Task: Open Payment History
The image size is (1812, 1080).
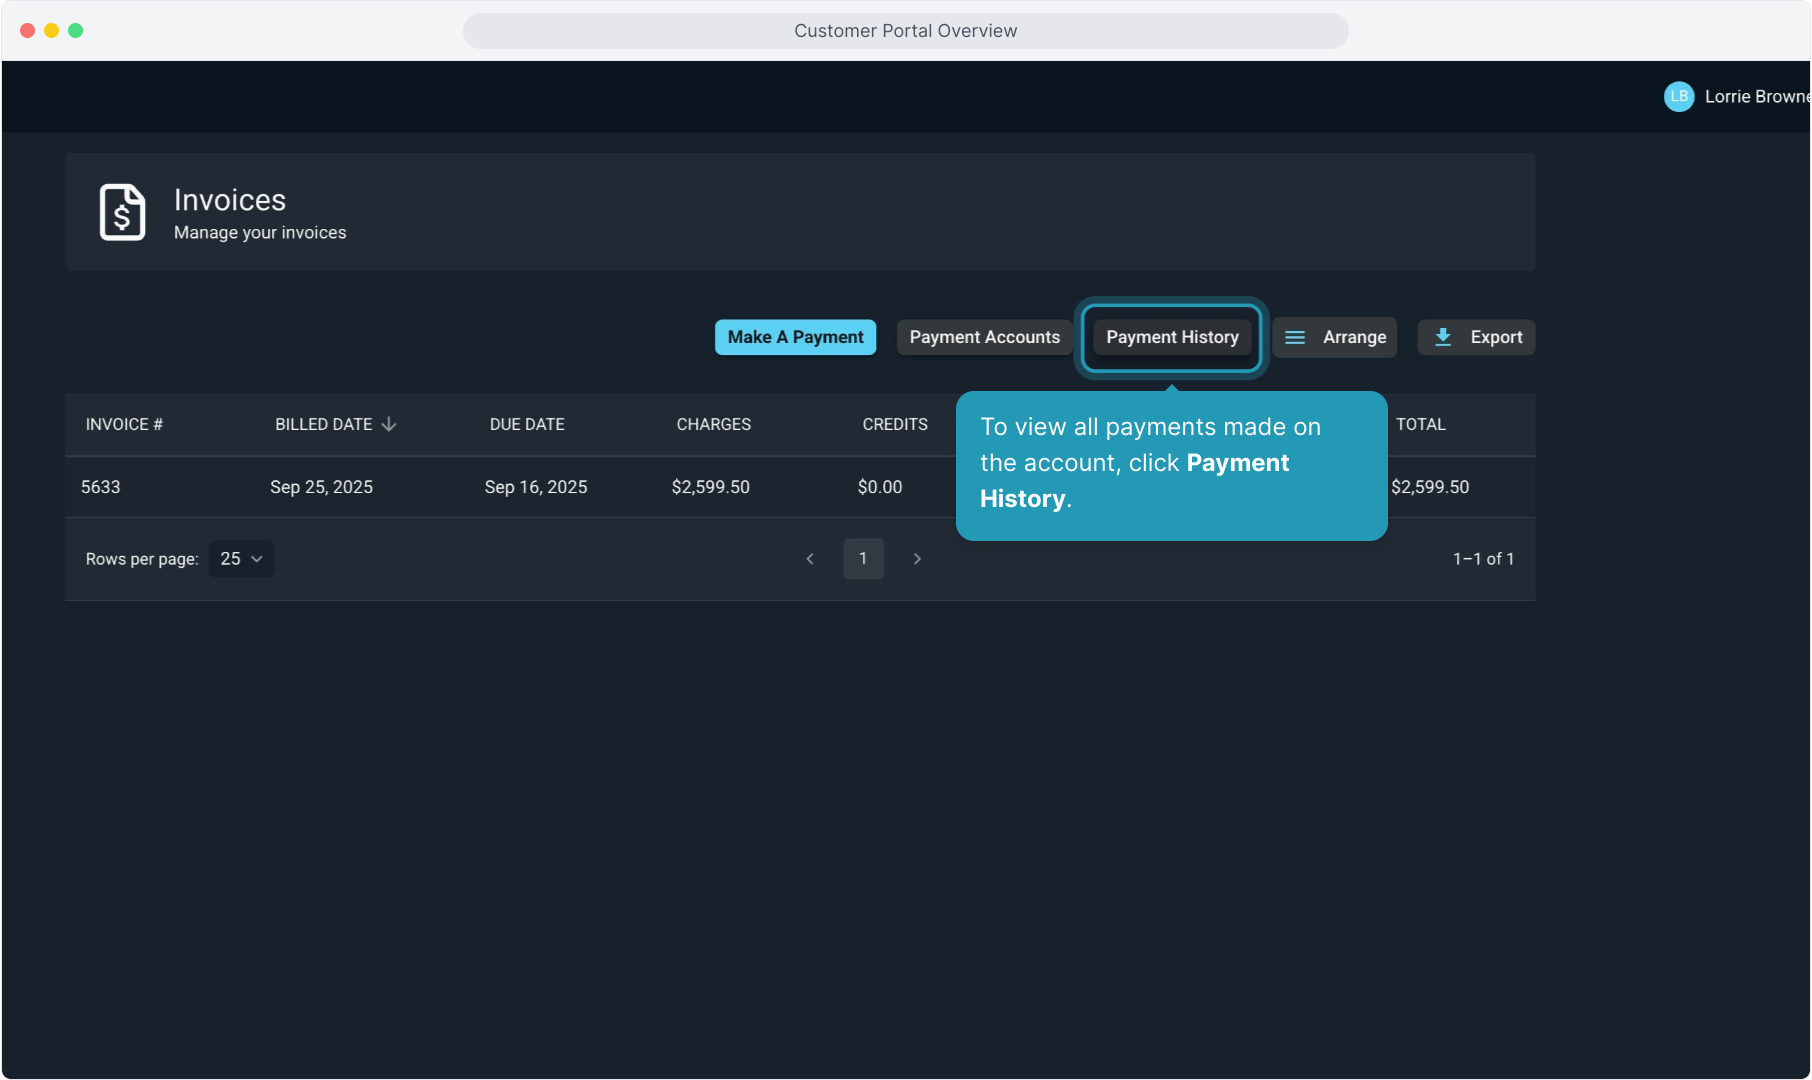Action: pyautogui.click(x=1172, y=338)
